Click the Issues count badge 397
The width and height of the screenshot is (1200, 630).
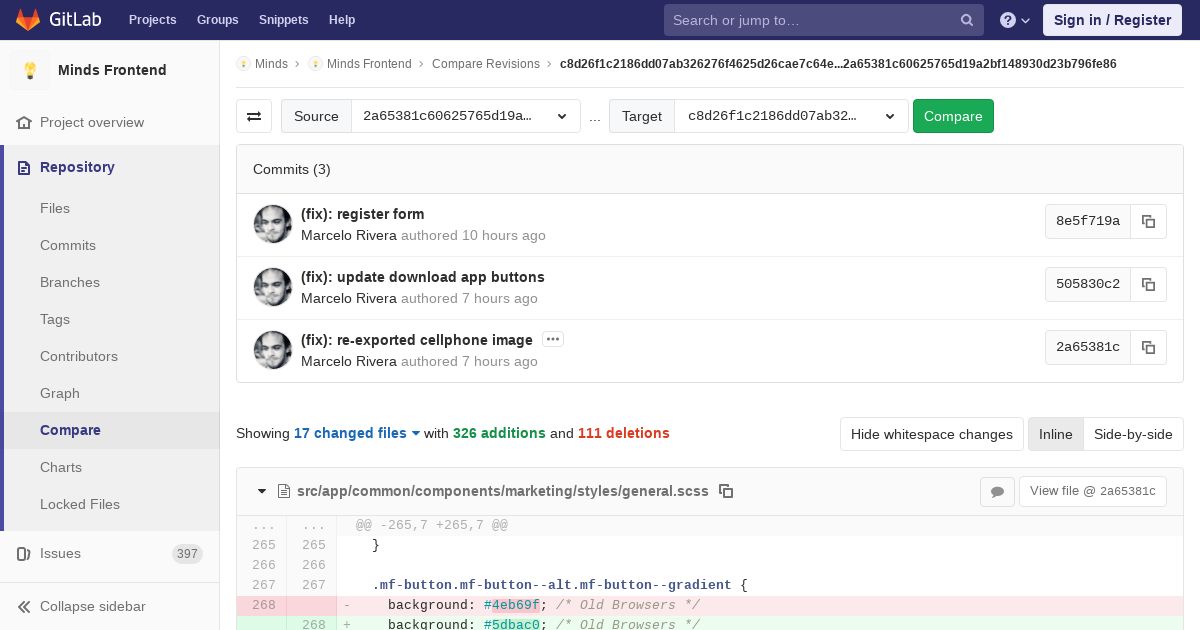click(x=187, y=554)
